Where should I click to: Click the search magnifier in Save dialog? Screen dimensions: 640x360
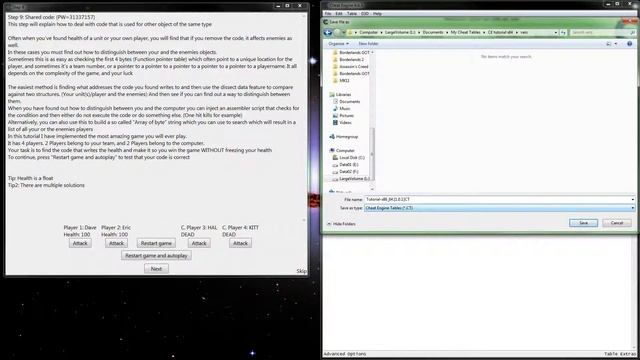coord(633,32)
